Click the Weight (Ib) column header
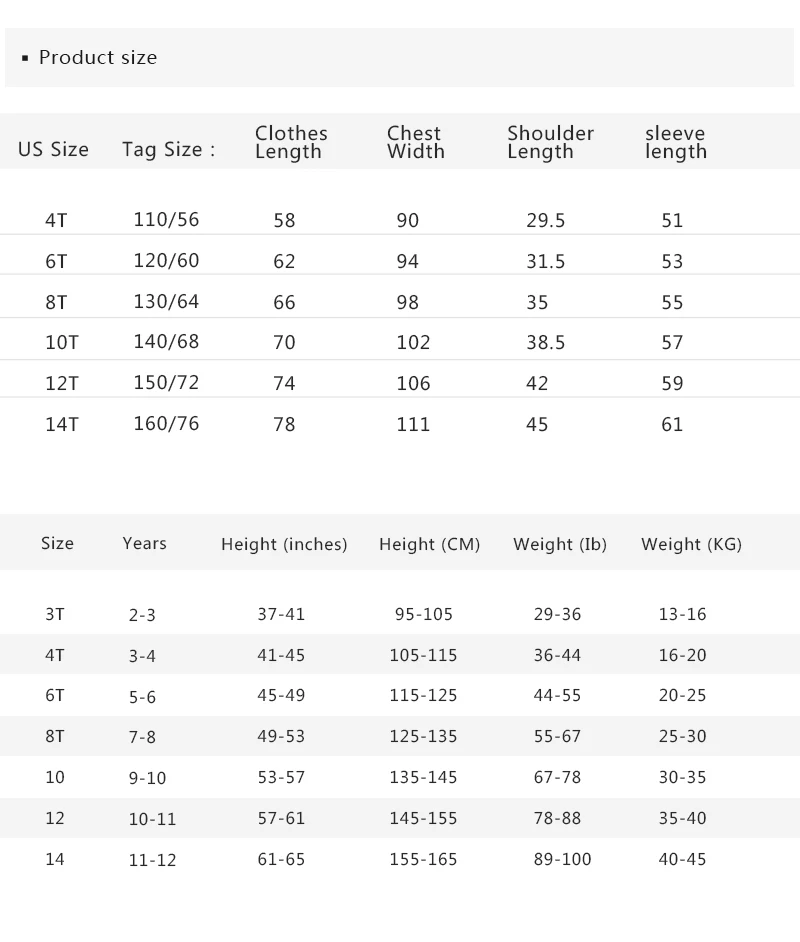This screenshot has width=800, height=942. 560,544
